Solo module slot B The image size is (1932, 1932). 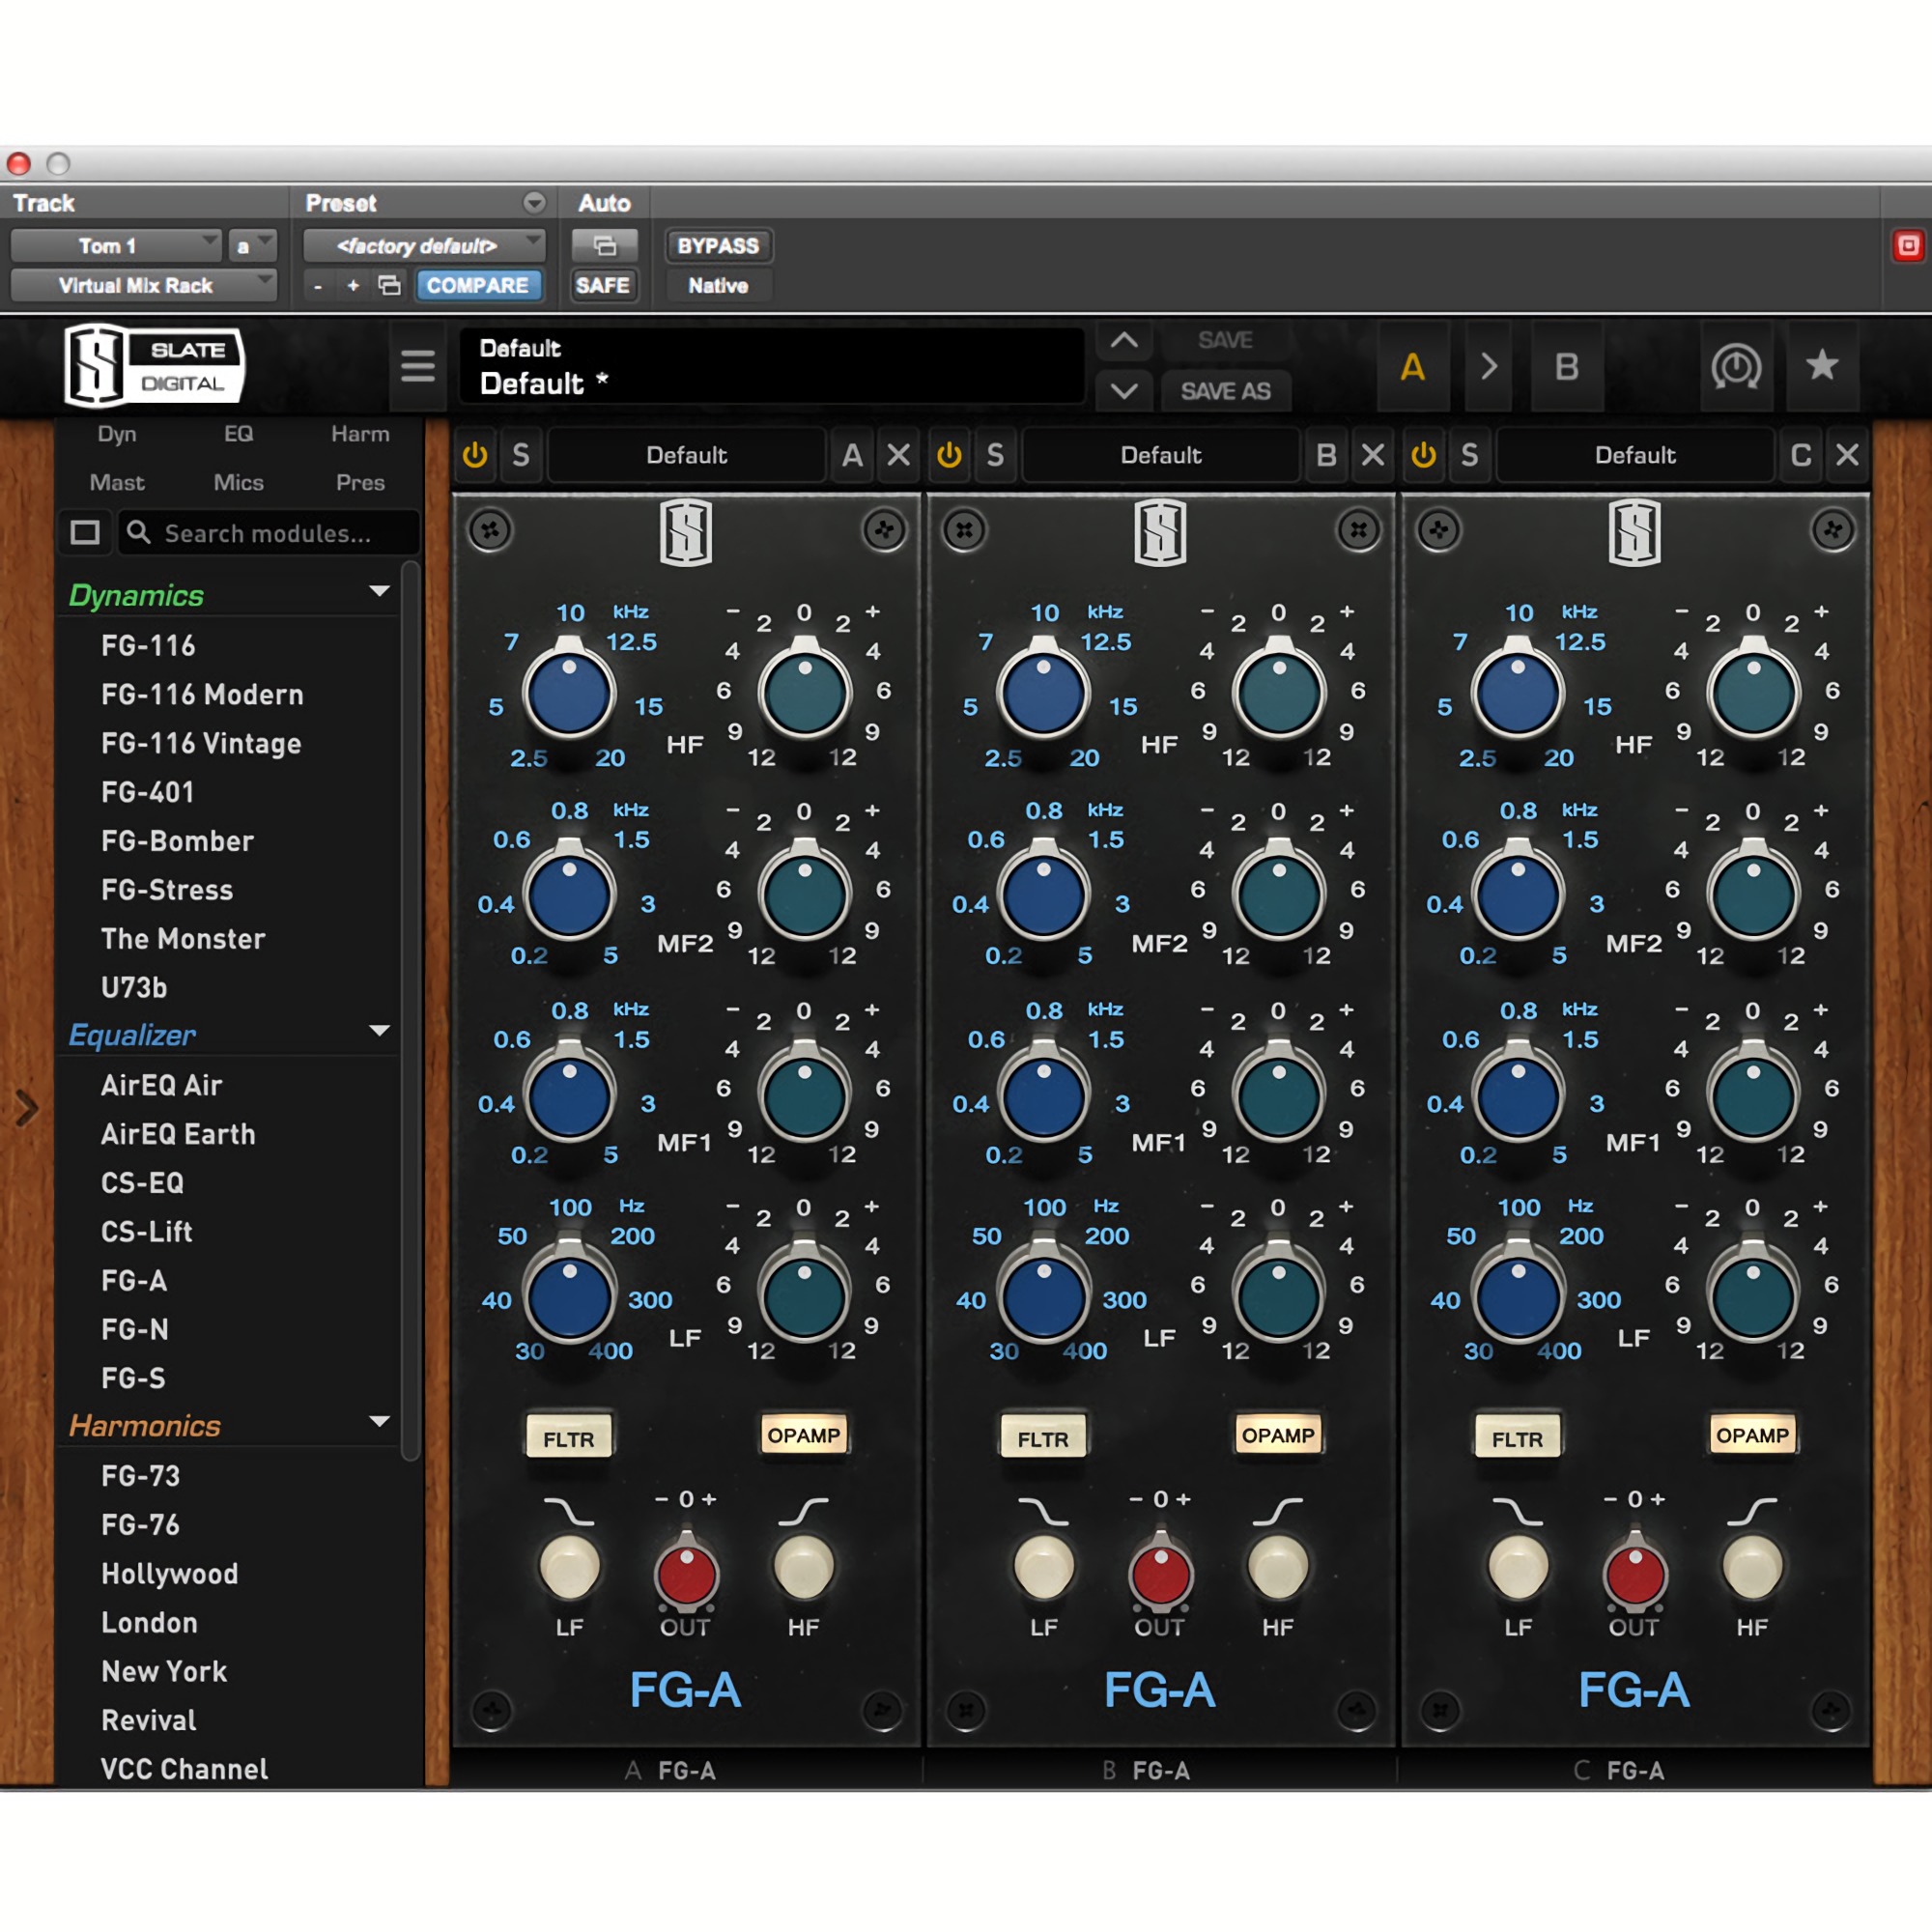[x=995, y=455]
